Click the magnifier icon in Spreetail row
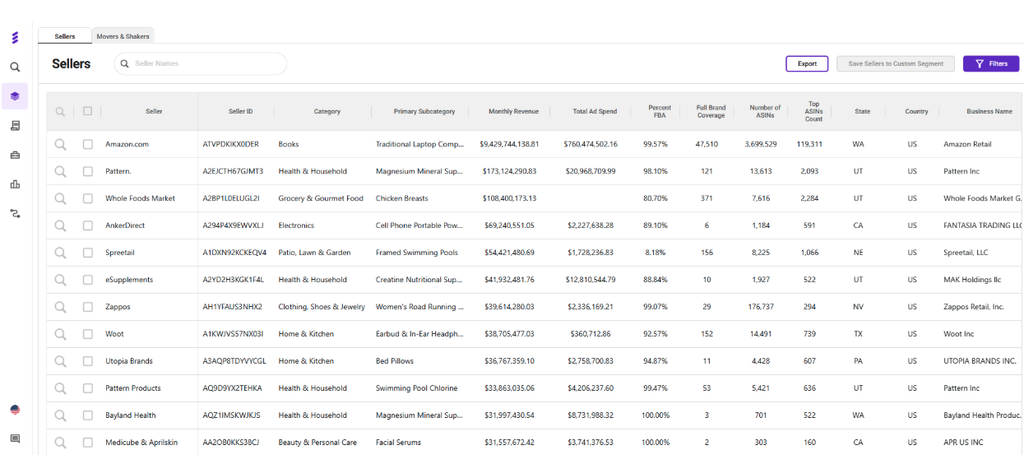1024x455 pixels. (60, 253)
